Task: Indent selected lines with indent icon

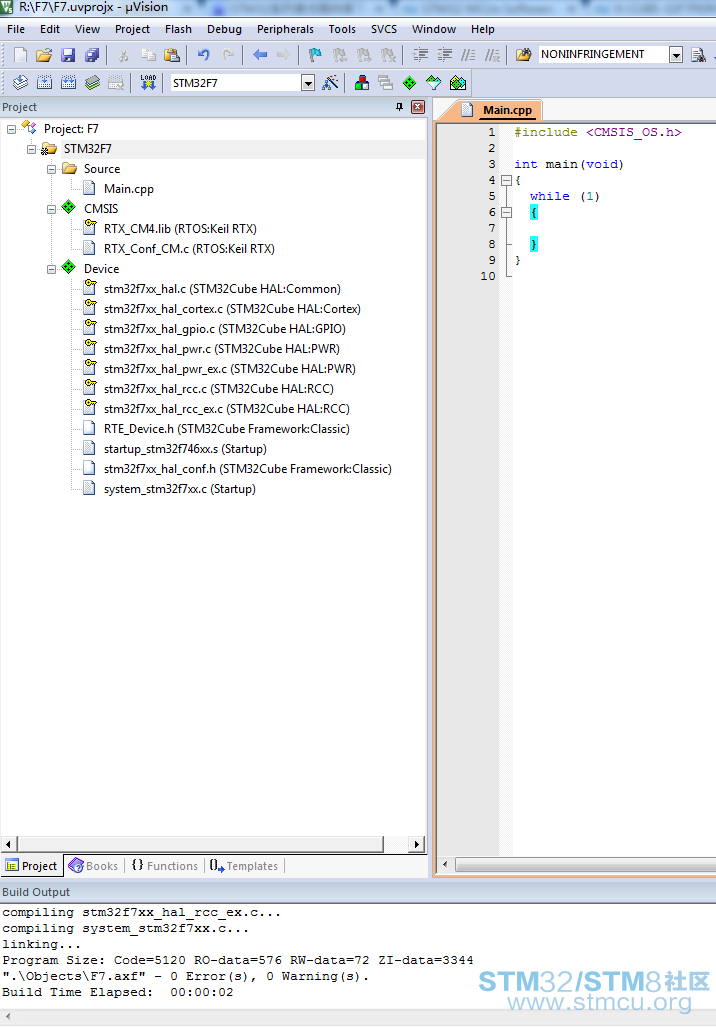Action: [x=420, y=55]
